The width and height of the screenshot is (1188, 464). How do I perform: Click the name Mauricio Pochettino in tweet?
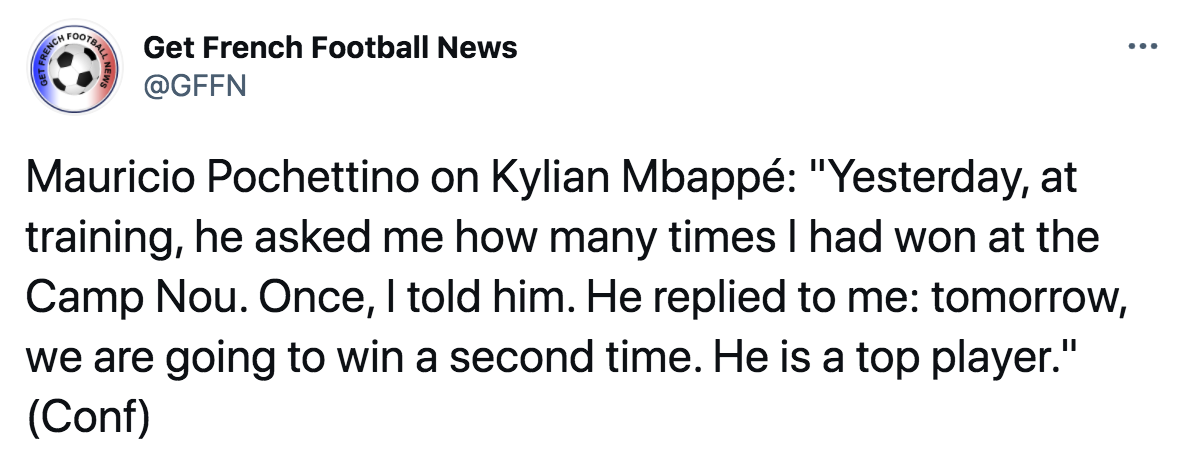[x=222, y=179]
